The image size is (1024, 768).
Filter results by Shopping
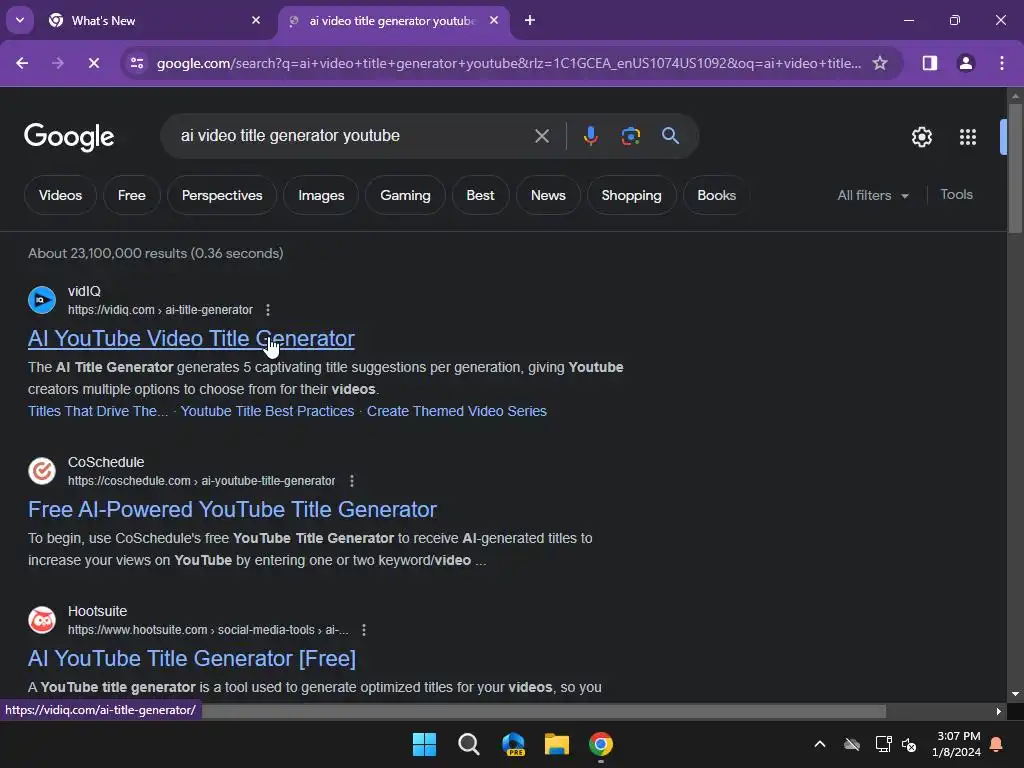631,195
